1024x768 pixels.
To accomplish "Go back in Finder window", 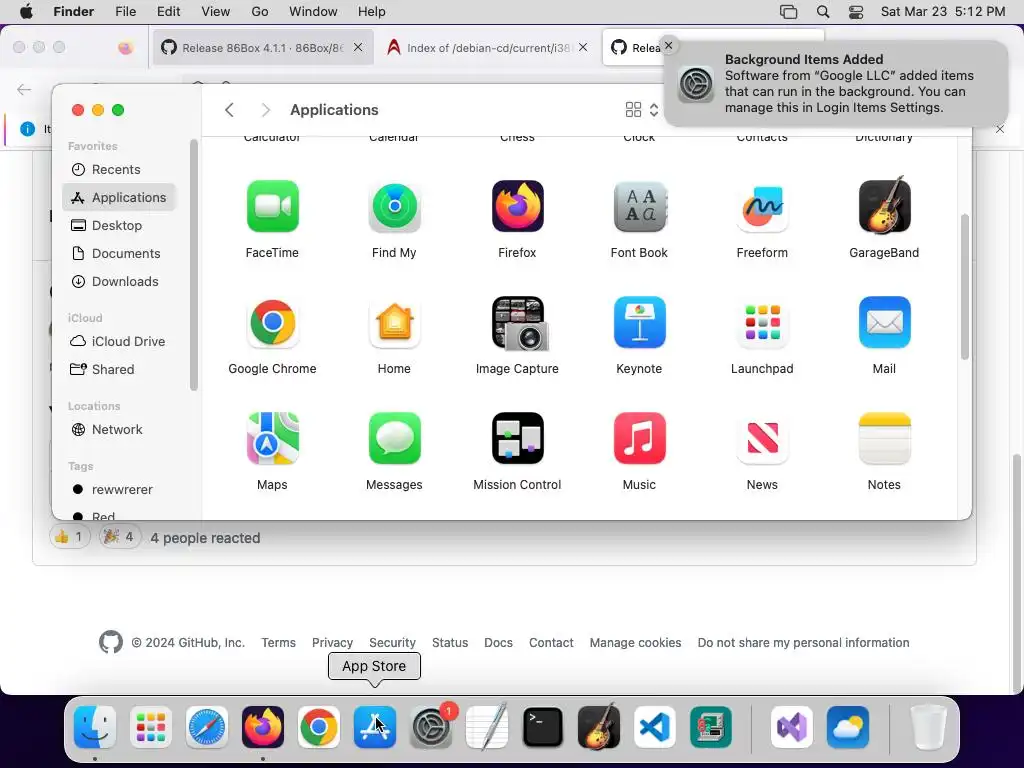I will [229, 110].
